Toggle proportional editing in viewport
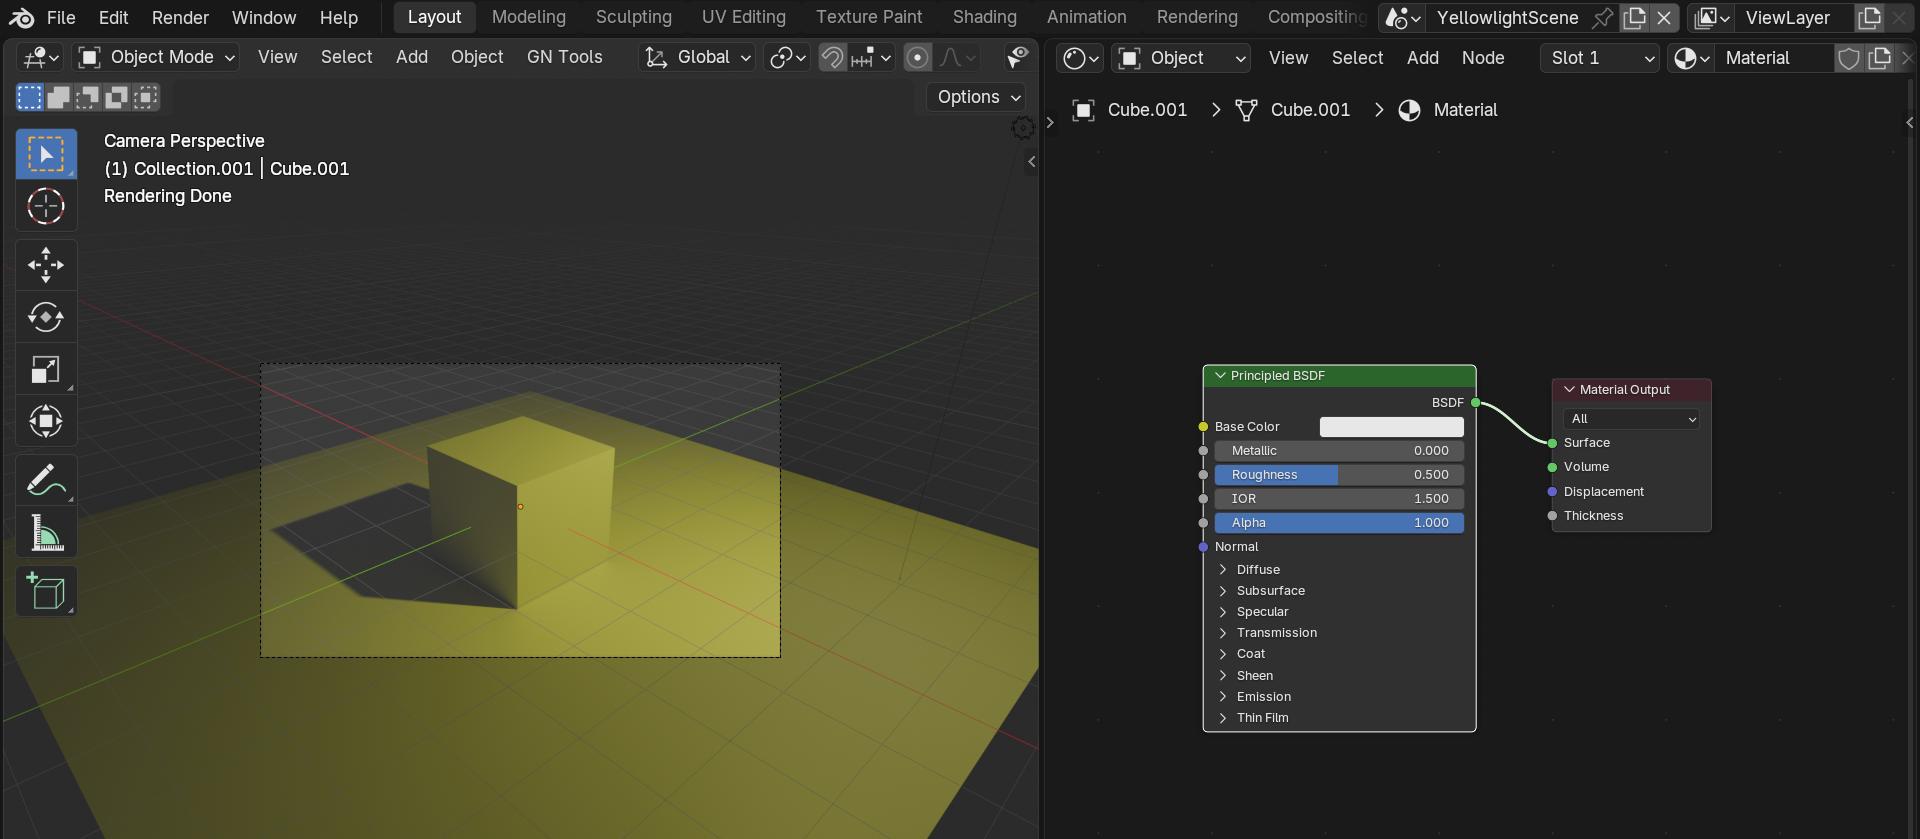 point(917,58)
